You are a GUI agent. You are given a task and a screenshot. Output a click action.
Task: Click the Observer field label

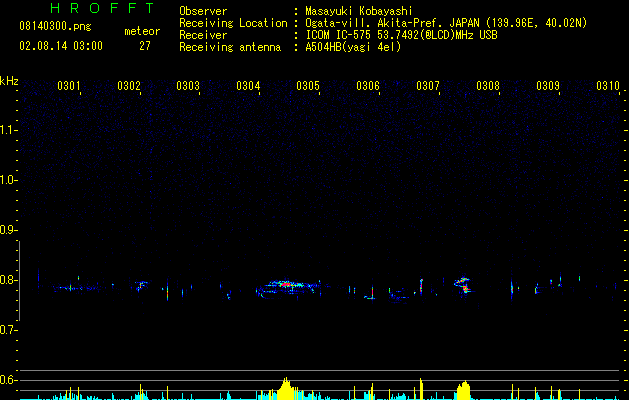coord(203,11)
